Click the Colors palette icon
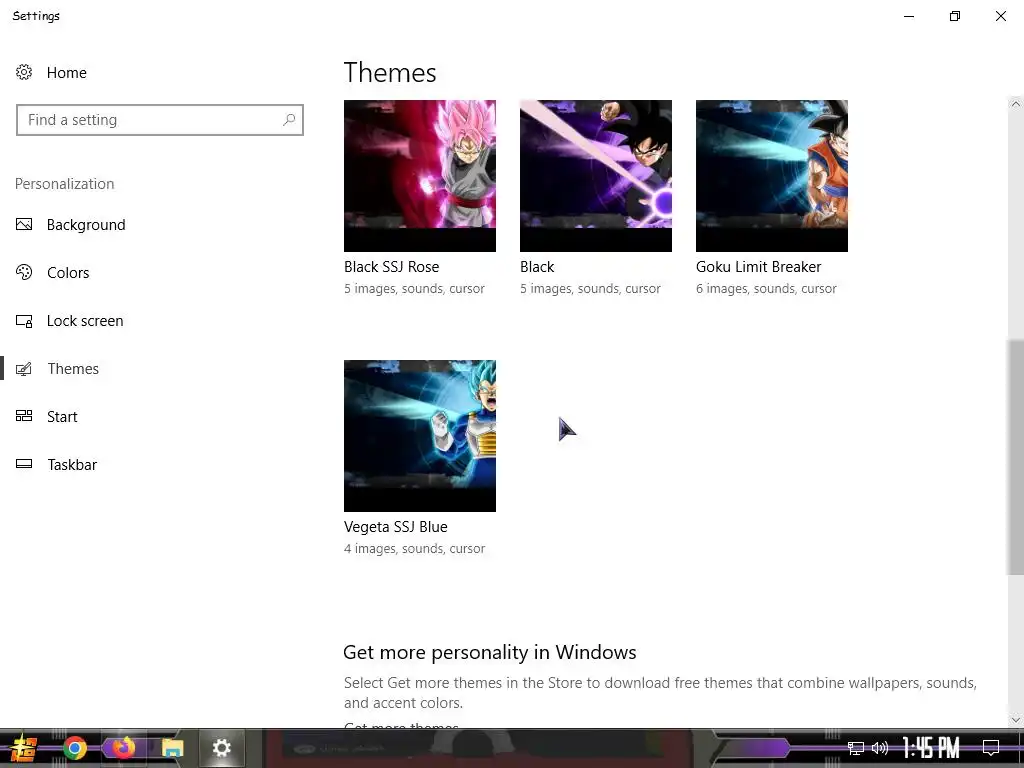Image resolution: width=1024 pixels, height=768 pixels. (24, 272)
